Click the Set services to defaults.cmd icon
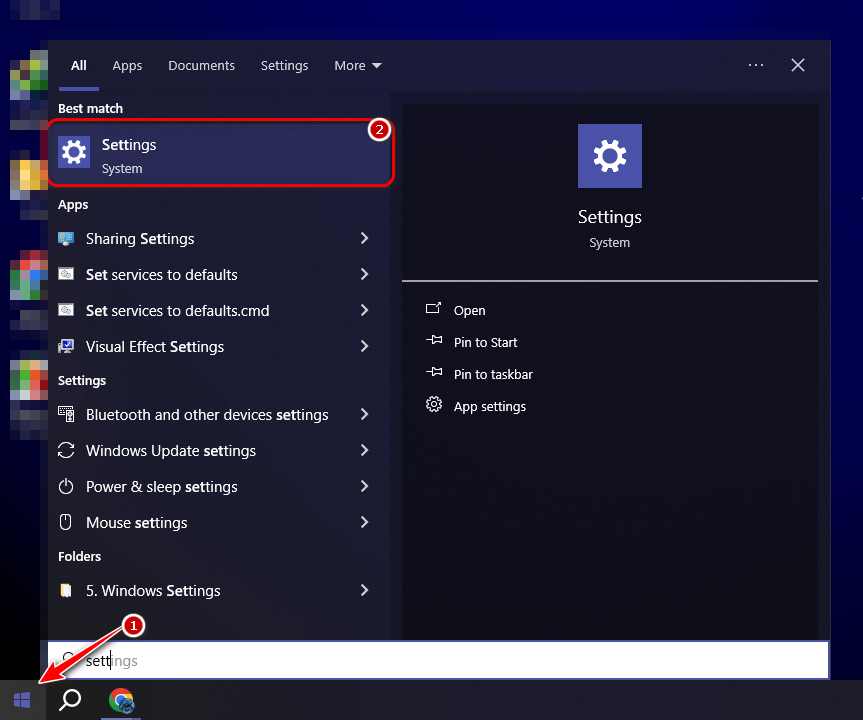Image resolution: width=863 pixels, height=720 pixels. (66, 310)
